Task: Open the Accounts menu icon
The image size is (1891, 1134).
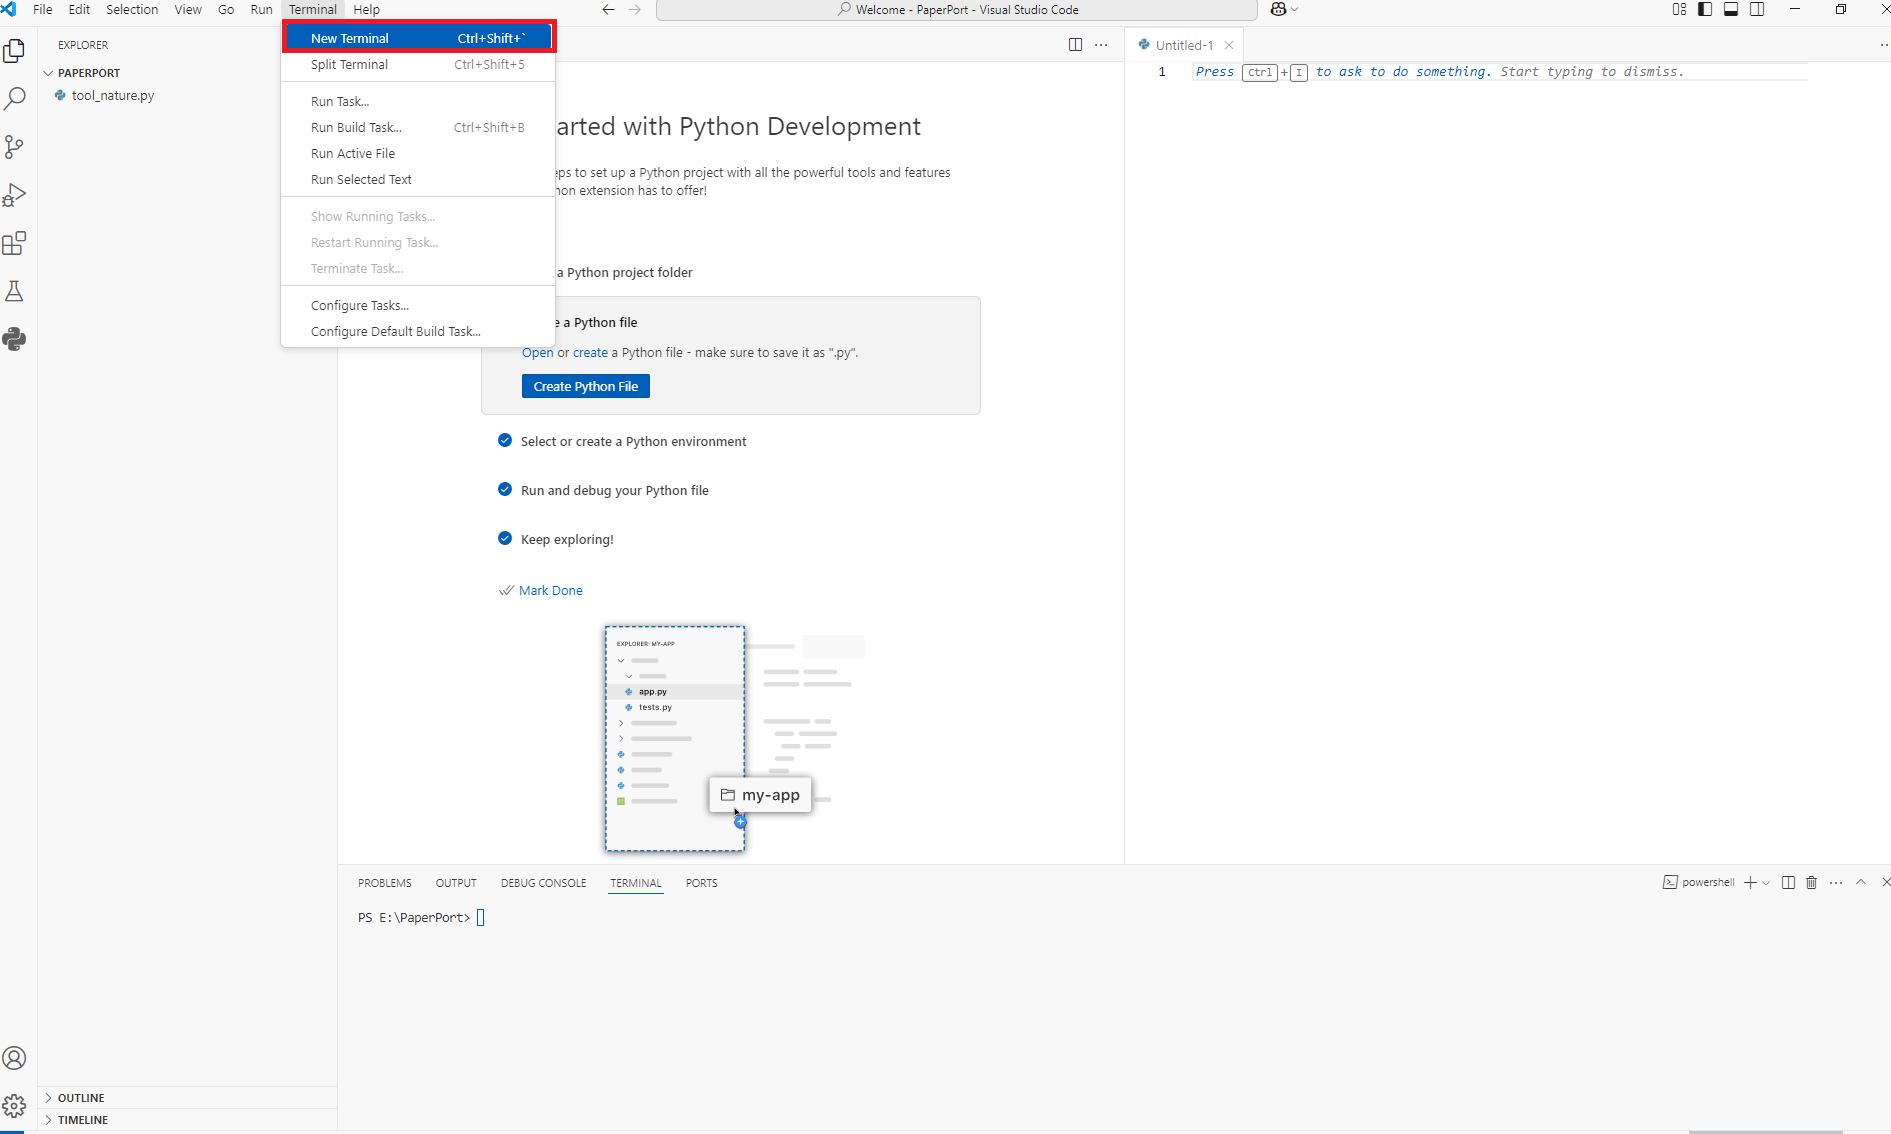Action: 15,1058
